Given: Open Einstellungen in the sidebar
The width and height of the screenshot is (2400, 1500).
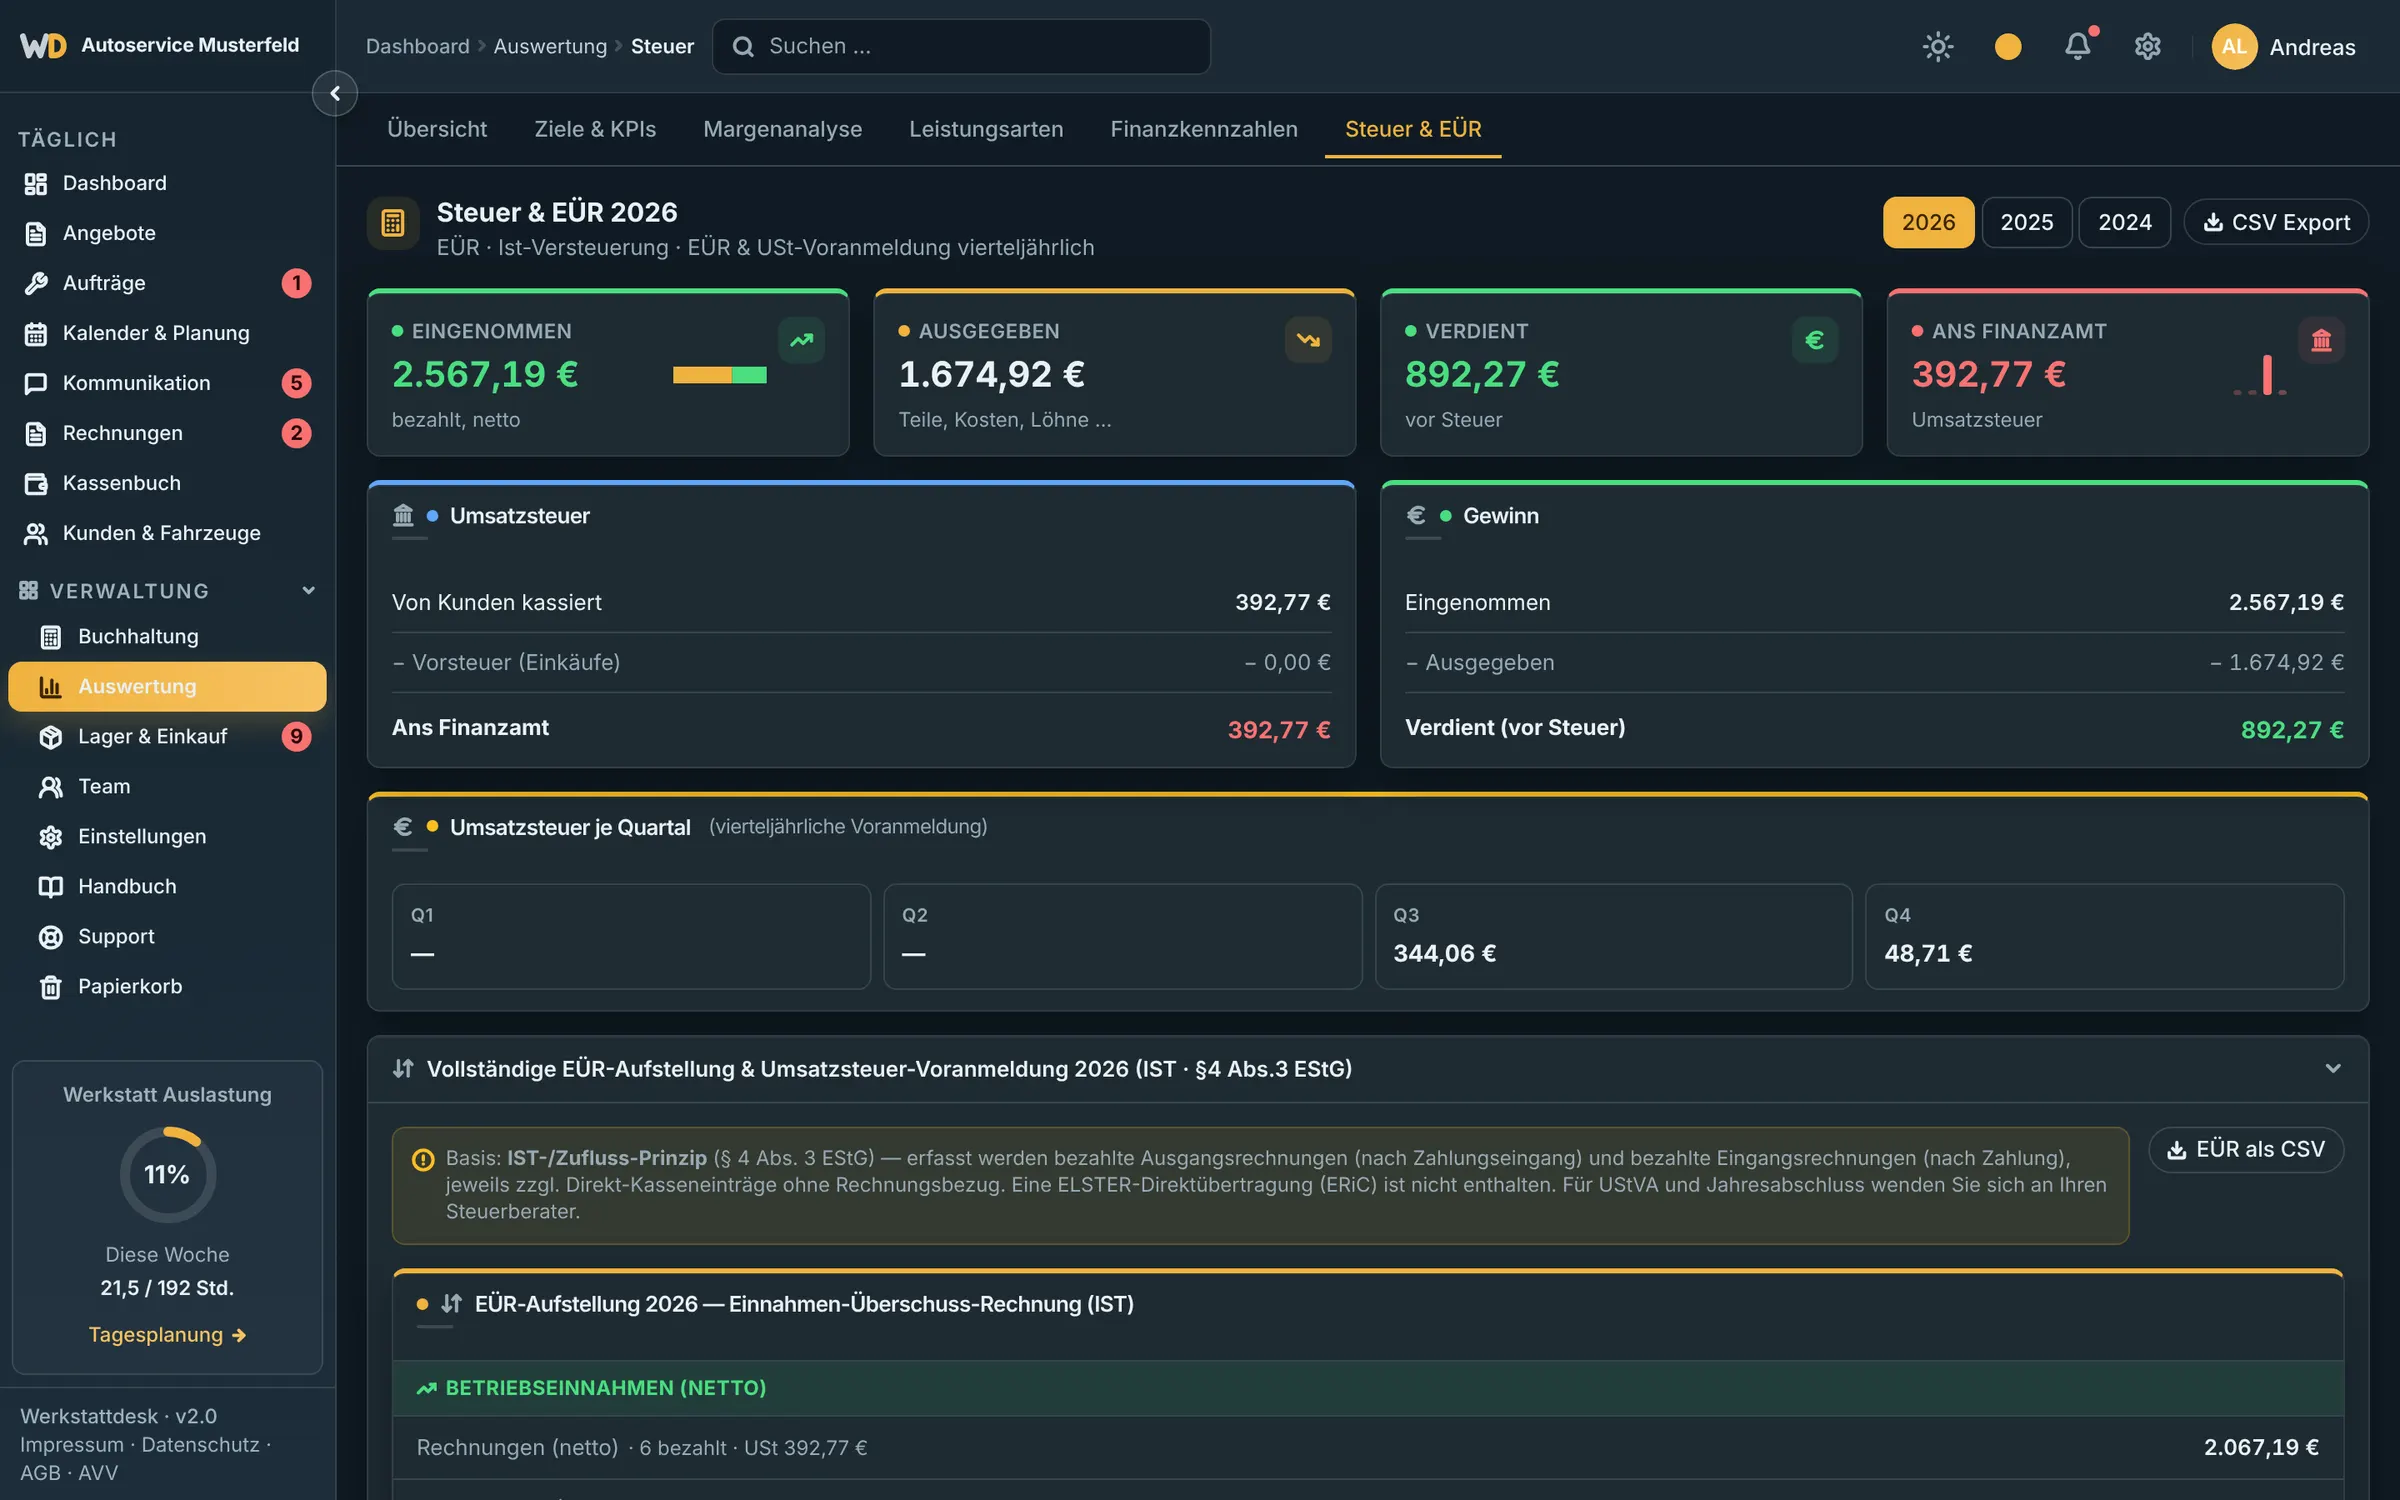Looking at the screenshot, I should pos(167,836).
